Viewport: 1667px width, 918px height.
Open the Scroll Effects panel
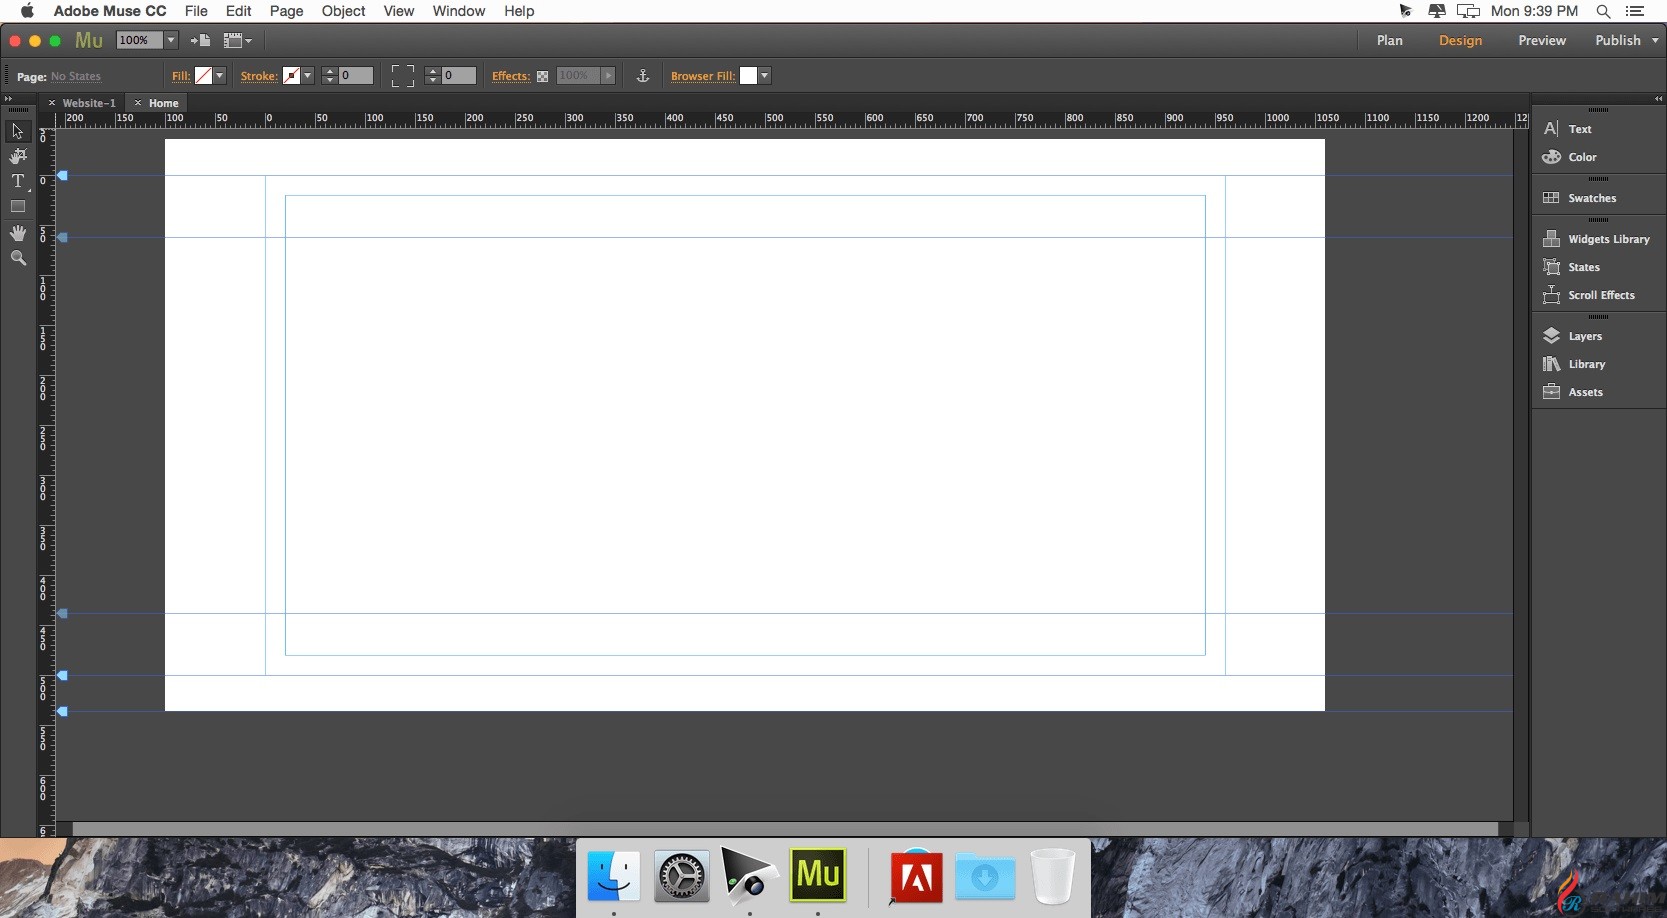point(1598,295)
